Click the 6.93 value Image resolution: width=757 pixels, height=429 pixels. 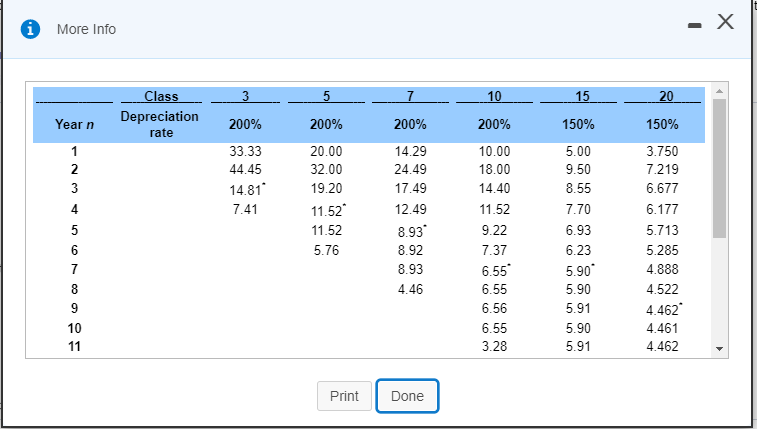coord(578,231)
